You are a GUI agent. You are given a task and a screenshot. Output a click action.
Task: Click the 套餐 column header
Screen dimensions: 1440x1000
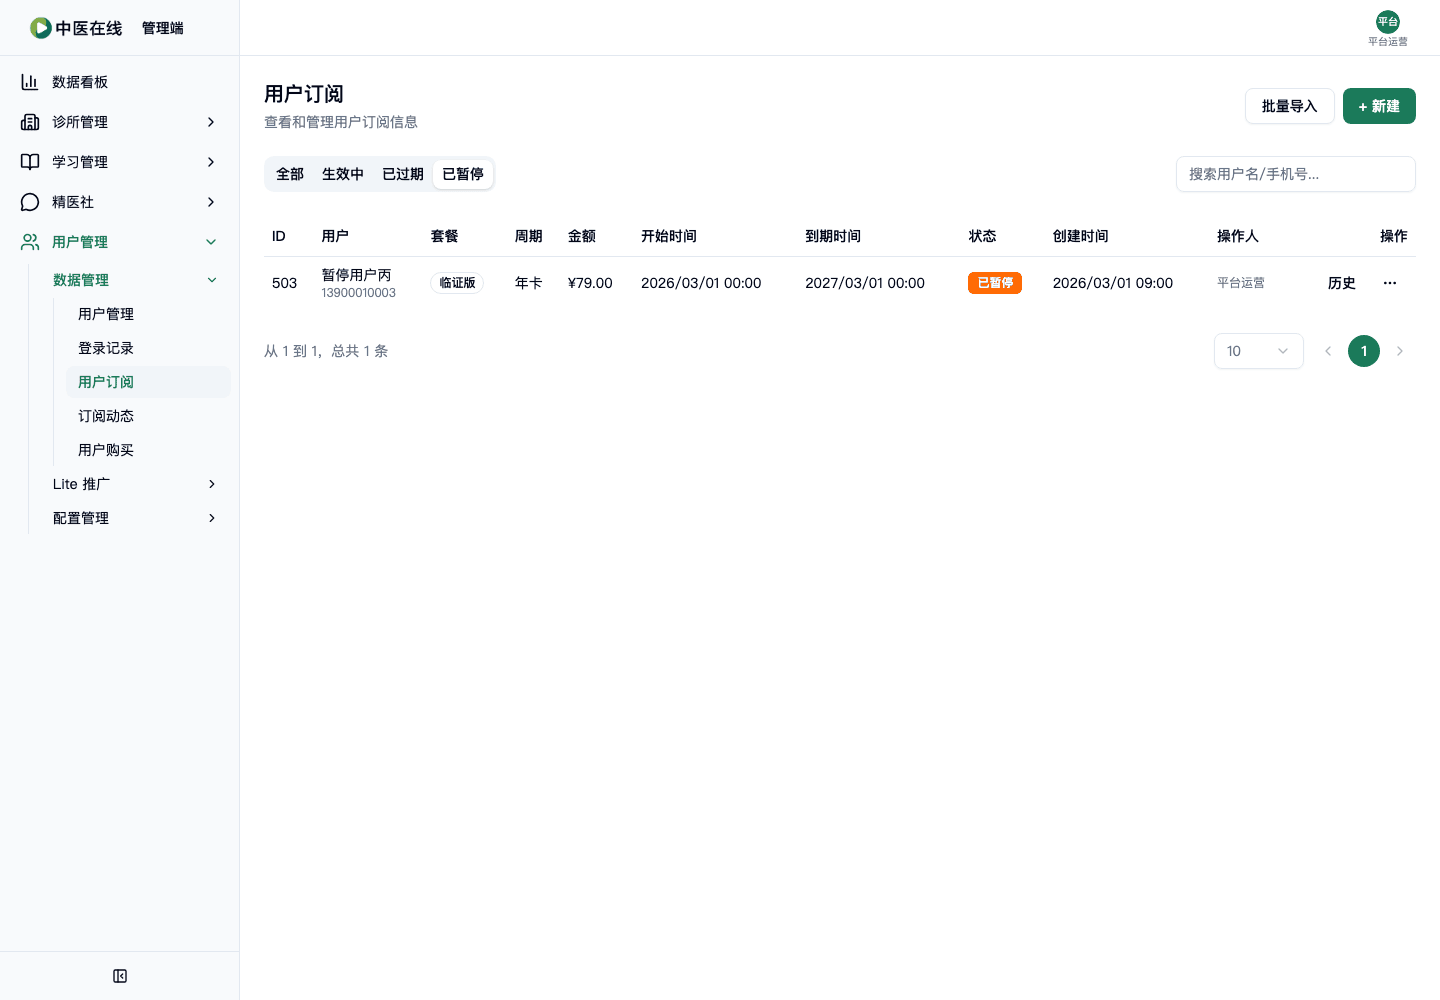tap(444, 236)
